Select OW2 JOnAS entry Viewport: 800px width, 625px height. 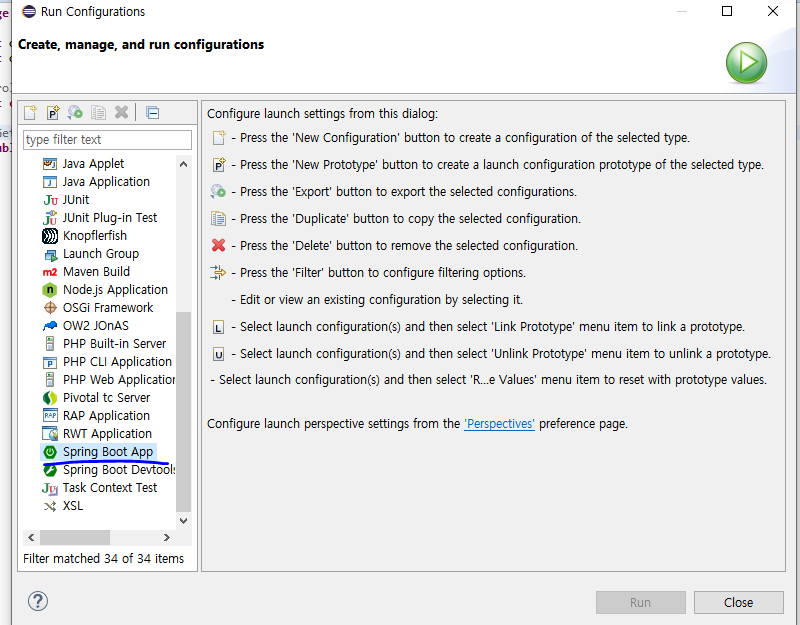96,326
